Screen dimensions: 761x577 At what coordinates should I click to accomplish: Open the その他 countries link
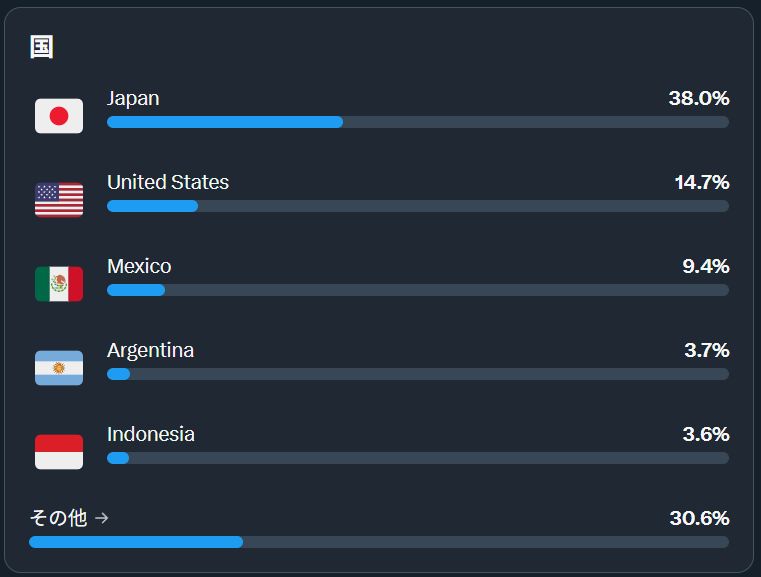pos(59,518)
